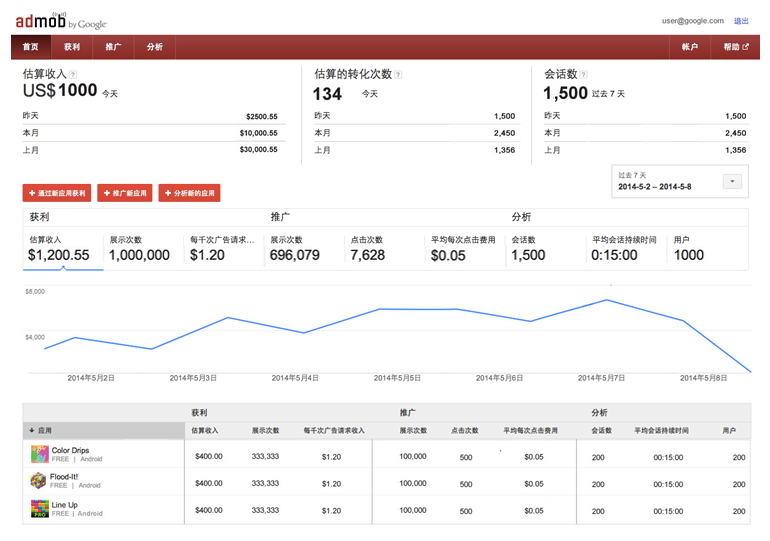The height and width of the screenshot is (541, 770).
Task: Click the Line Up app icon
Action: (40, 508)
